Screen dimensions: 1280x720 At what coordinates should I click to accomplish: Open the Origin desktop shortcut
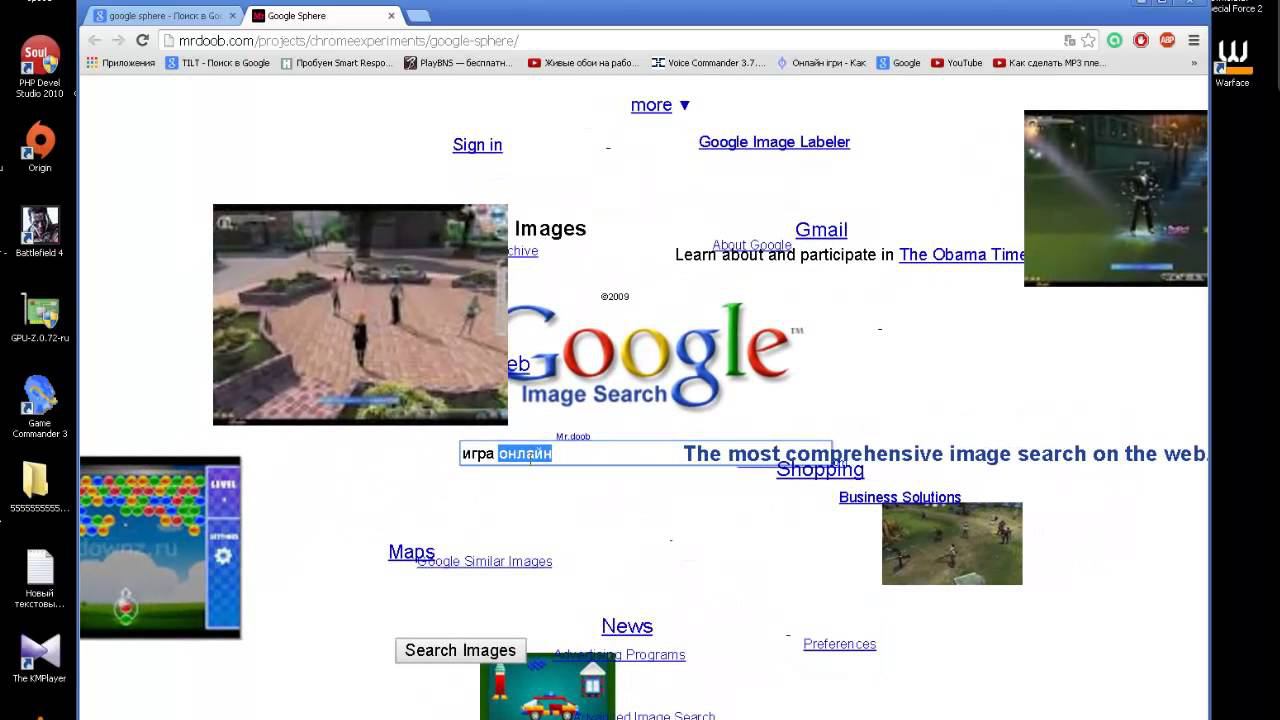click(x=39, y=146)
